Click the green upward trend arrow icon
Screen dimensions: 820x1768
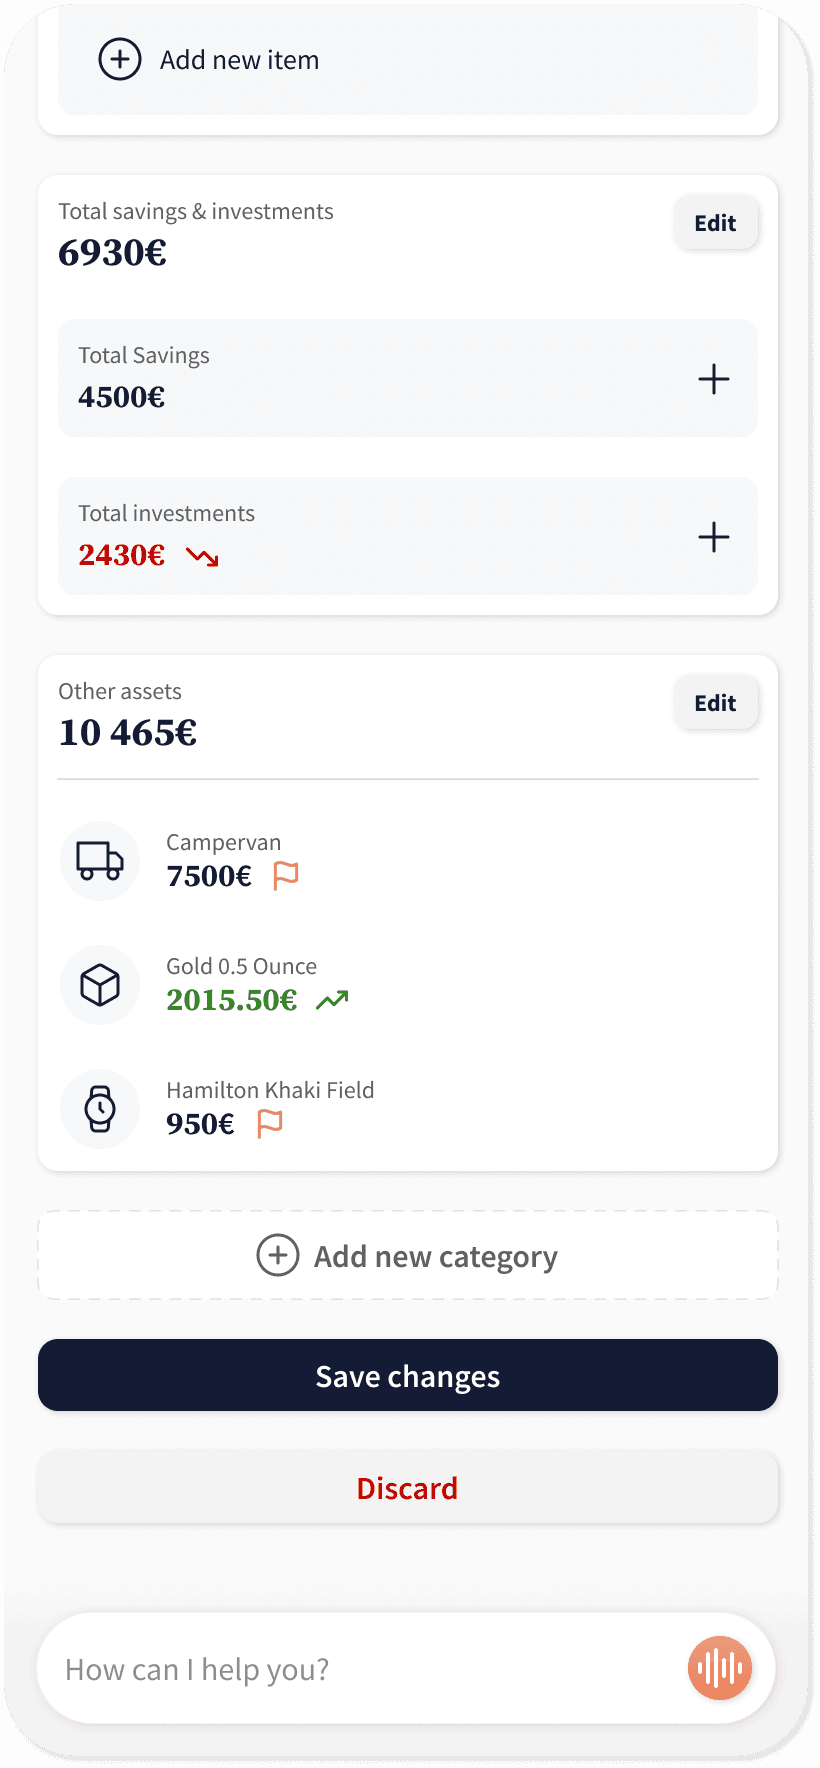pos(332,999)
